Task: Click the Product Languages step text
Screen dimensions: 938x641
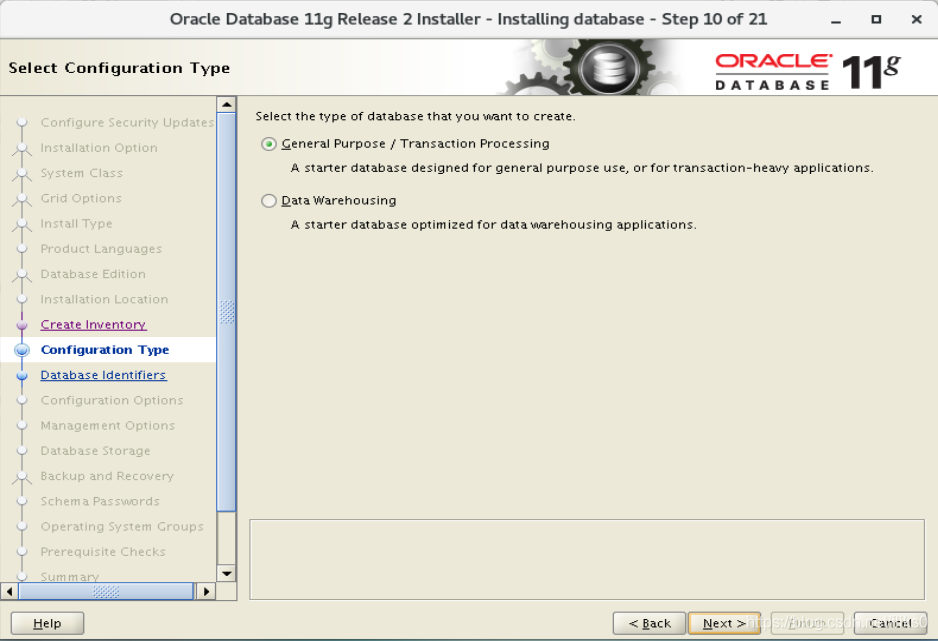Action: (101, 248)
